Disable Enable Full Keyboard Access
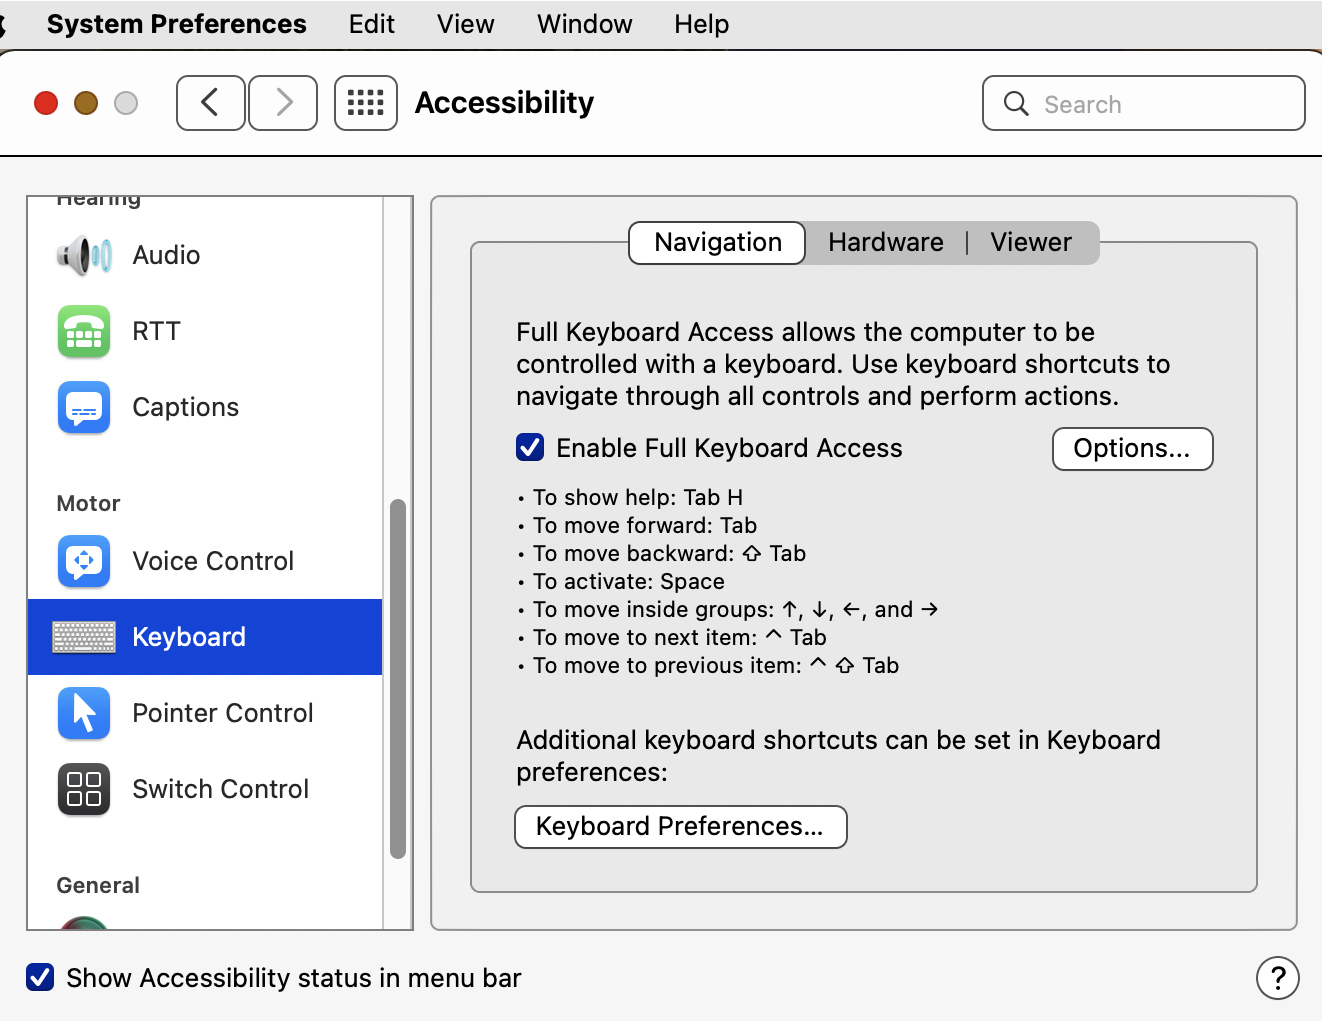The height and width of the screenshot is (1022, 1322). click(529, 447)
